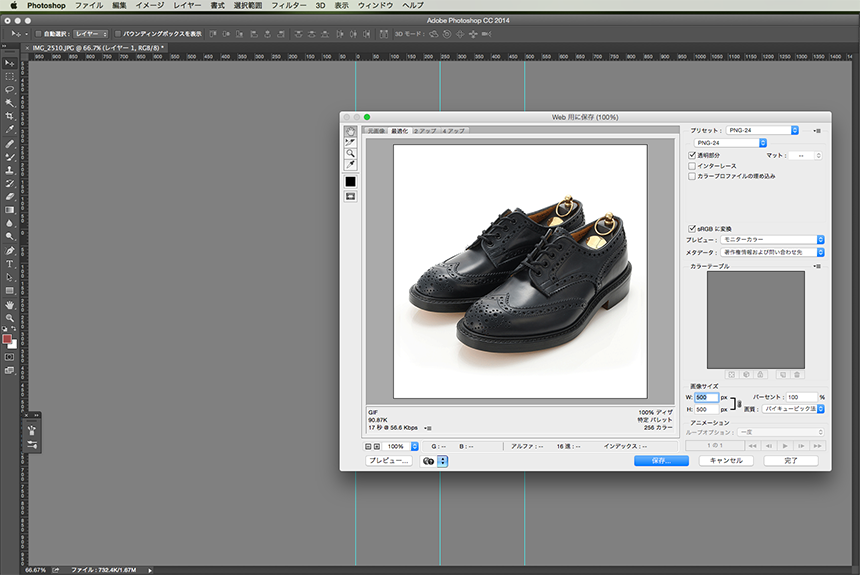This screenshot has height=575, width=860.
Task: Select the Clone Stamp tool
Action: click(9, 170)
